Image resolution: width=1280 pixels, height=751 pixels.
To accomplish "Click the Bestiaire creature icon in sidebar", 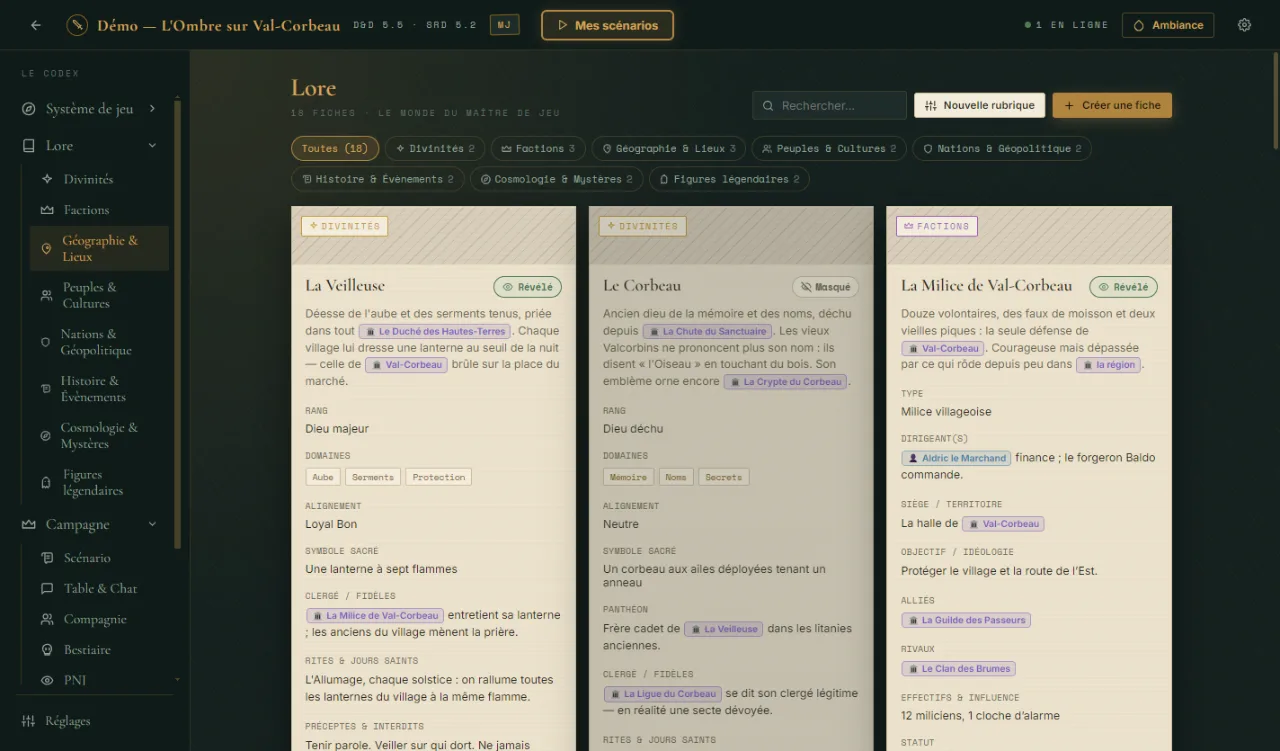I will point(46,650).
